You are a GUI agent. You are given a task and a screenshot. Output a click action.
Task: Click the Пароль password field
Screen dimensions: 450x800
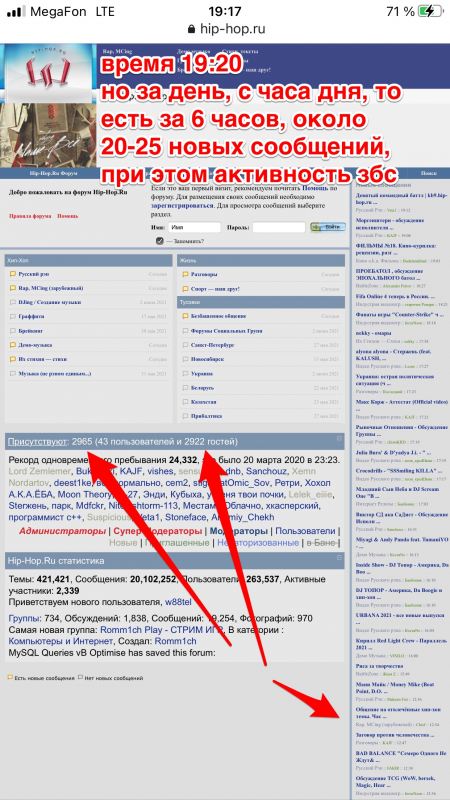pos(279,228)
